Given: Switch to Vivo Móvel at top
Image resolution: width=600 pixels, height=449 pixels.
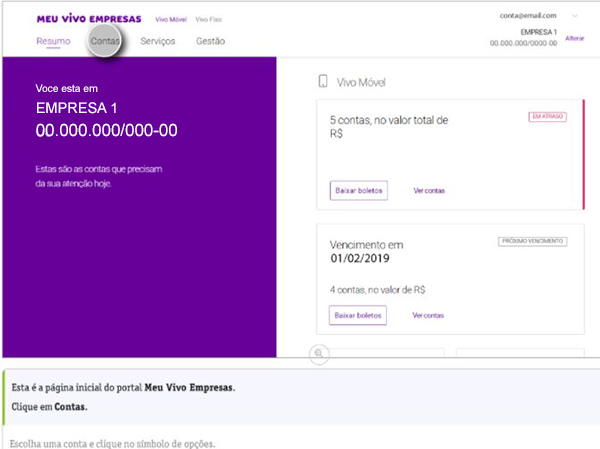Looking at the screenshot, I should (x=171, y=19).
